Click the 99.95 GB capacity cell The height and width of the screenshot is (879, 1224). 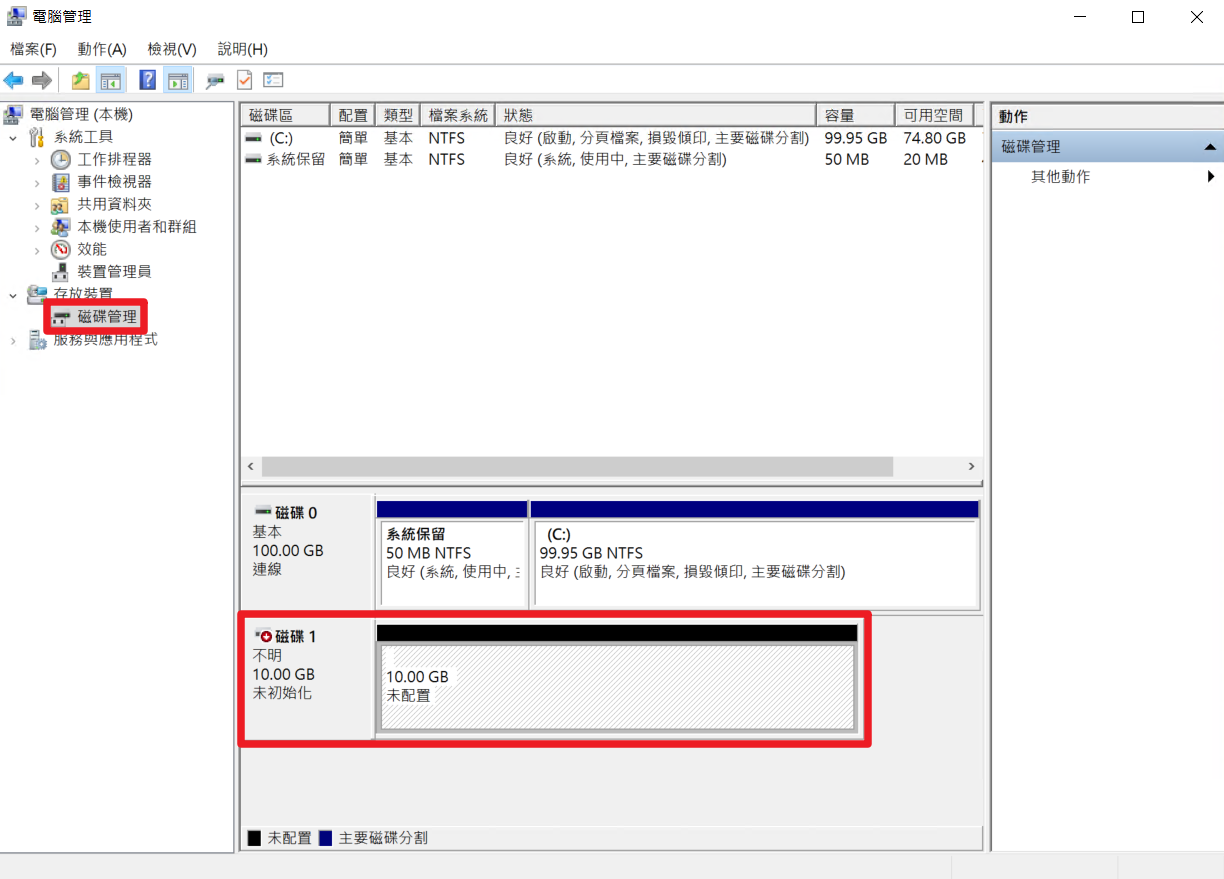point(856,138)
